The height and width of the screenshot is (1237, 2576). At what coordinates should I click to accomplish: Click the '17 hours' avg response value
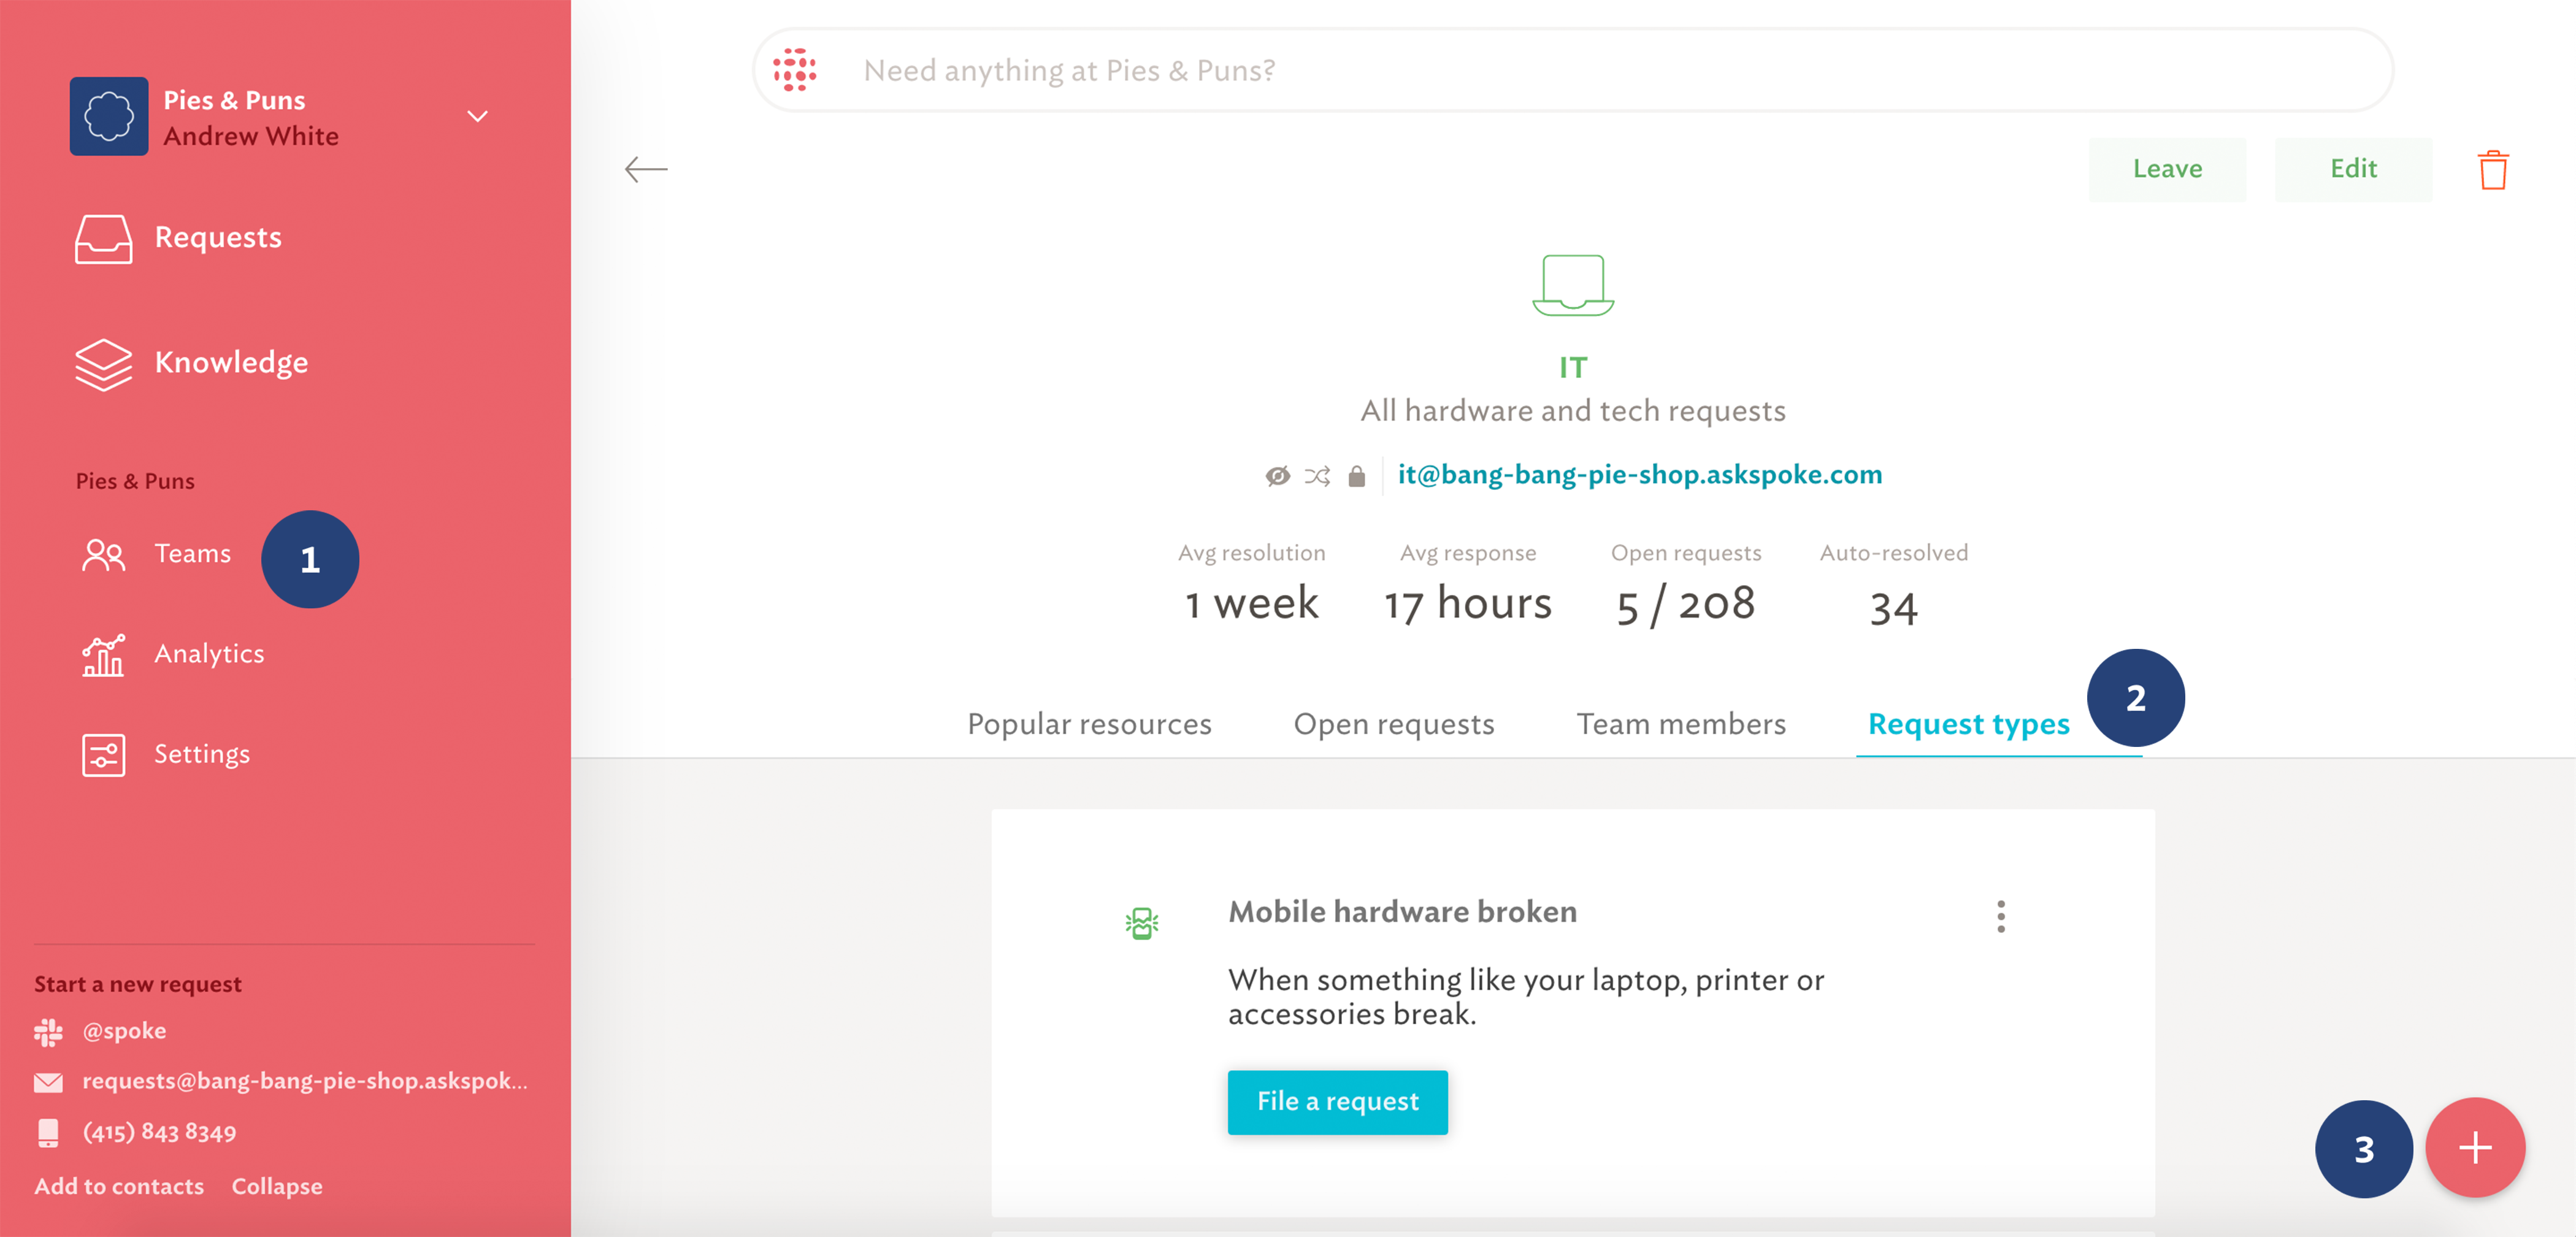(1467, 604)
